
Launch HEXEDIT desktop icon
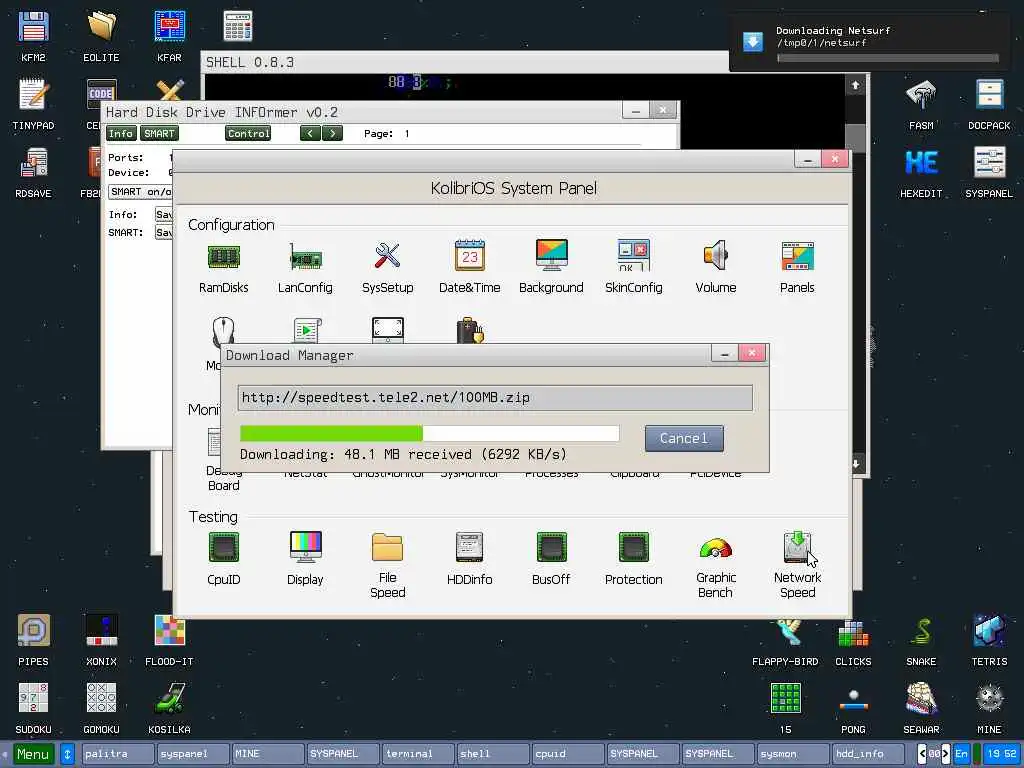pos(921,163)
